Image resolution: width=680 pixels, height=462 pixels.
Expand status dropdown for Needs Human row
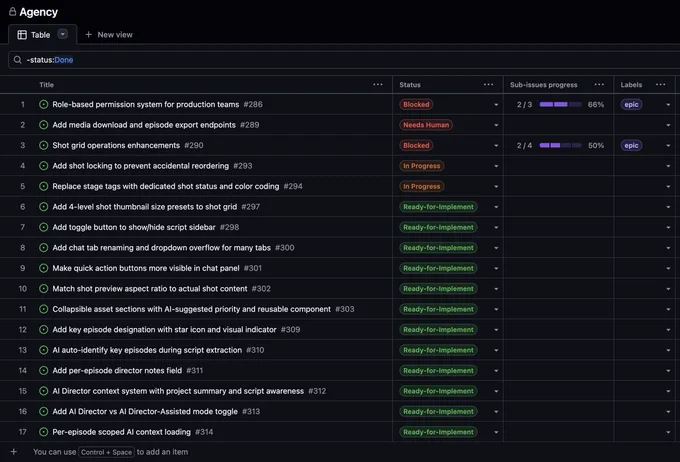click(x=496, y=125)
